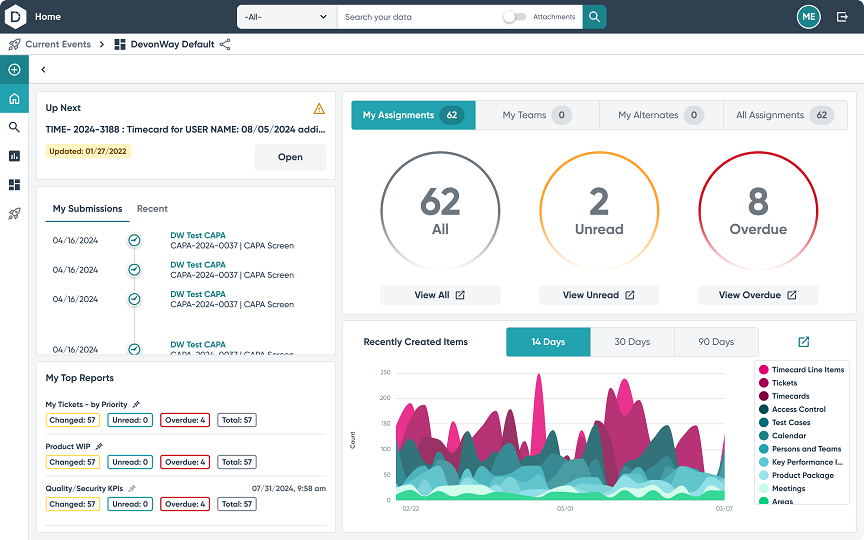This screenshot has width=864, height=540.
Task: Select All Assignments tab
Action: (785, 115)
